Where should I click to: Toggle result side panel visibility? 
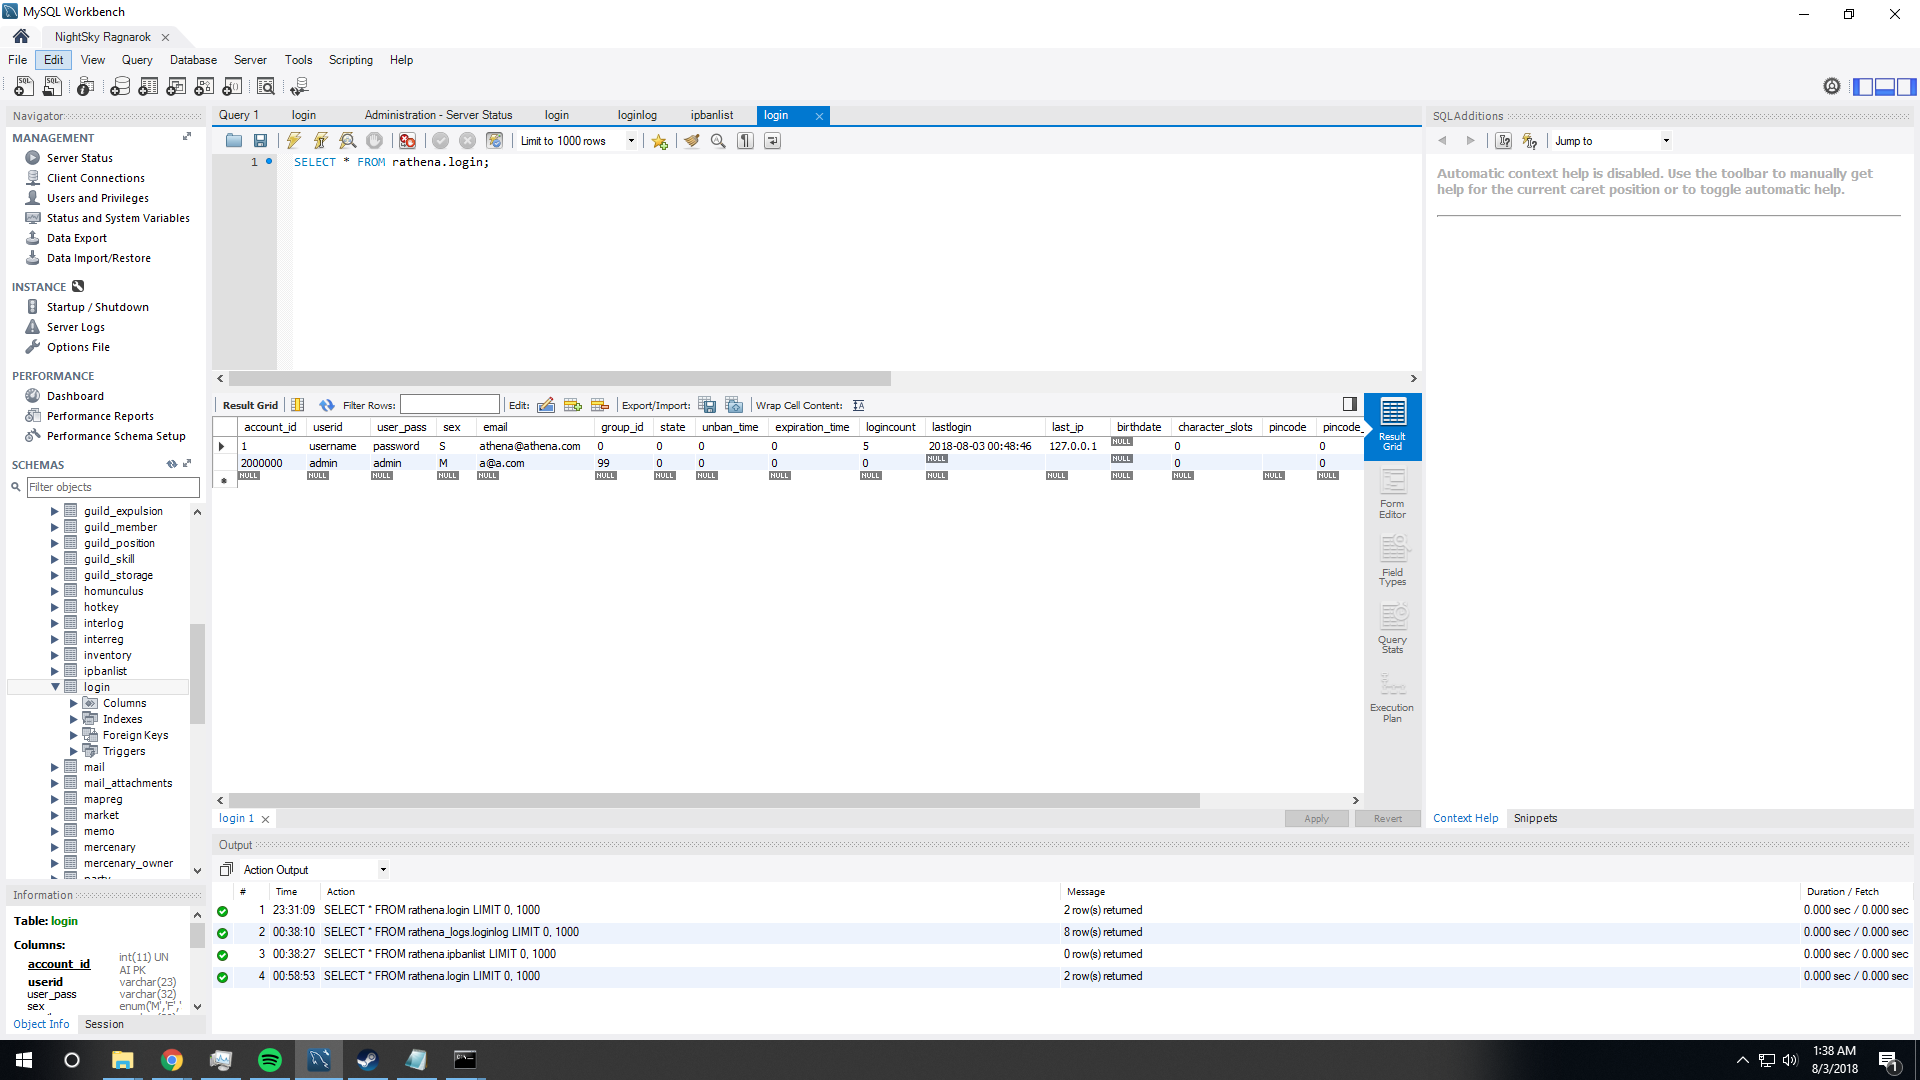(1350, 404)
